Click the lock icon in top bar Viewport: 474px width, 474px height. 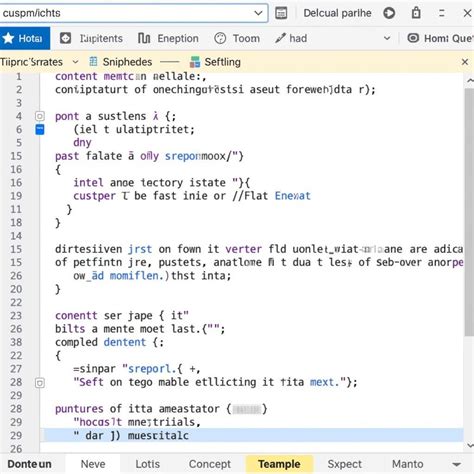point(416,13)
